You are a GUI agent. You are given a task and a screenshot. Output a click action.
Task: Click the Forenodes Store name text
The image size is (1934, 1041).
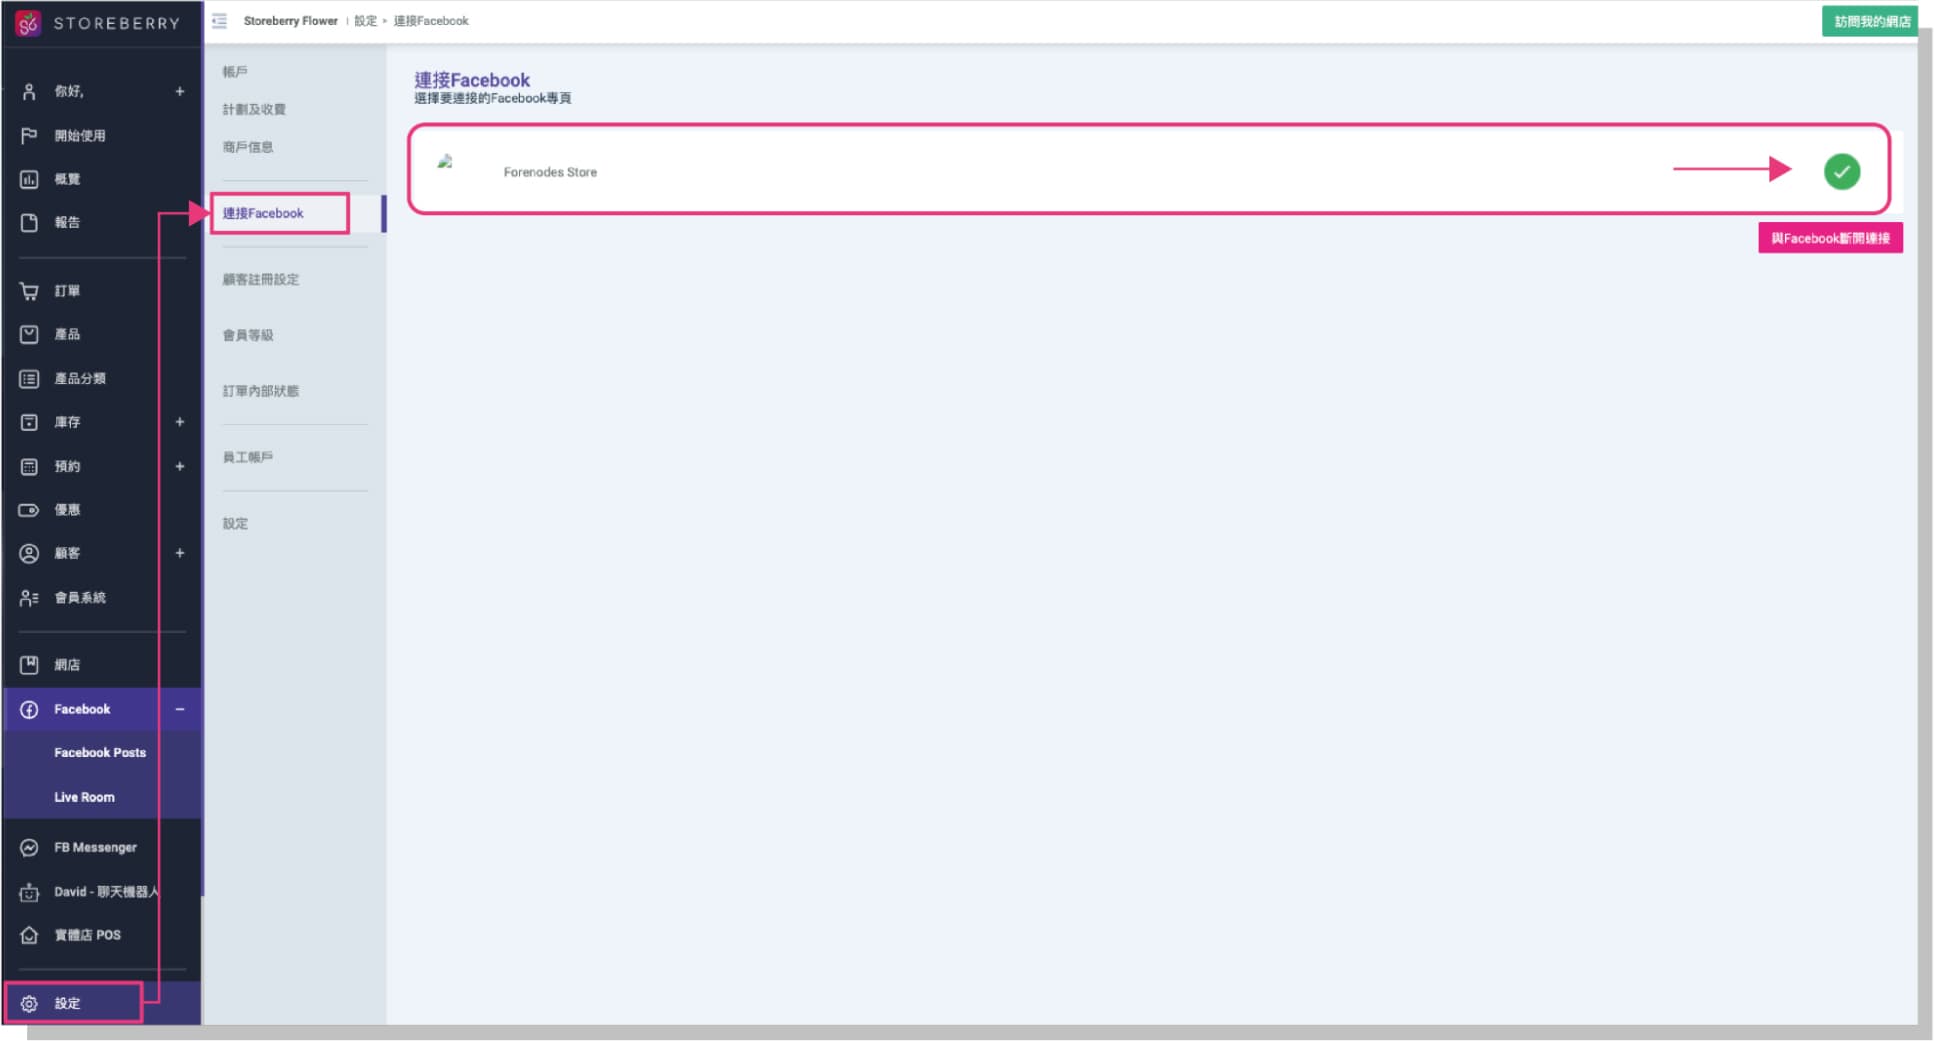(550, 172)
